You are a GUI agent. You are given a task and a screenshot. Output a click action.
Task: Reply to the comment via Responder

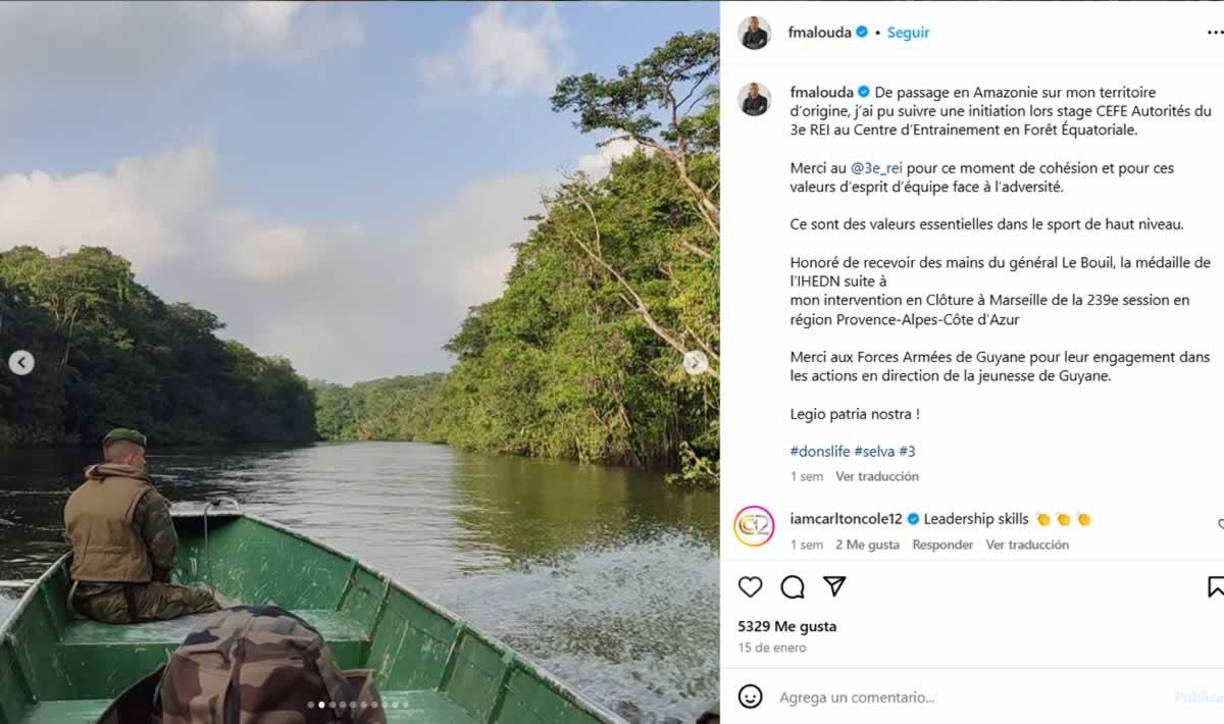pyautogui.click(x=944, y=544)
